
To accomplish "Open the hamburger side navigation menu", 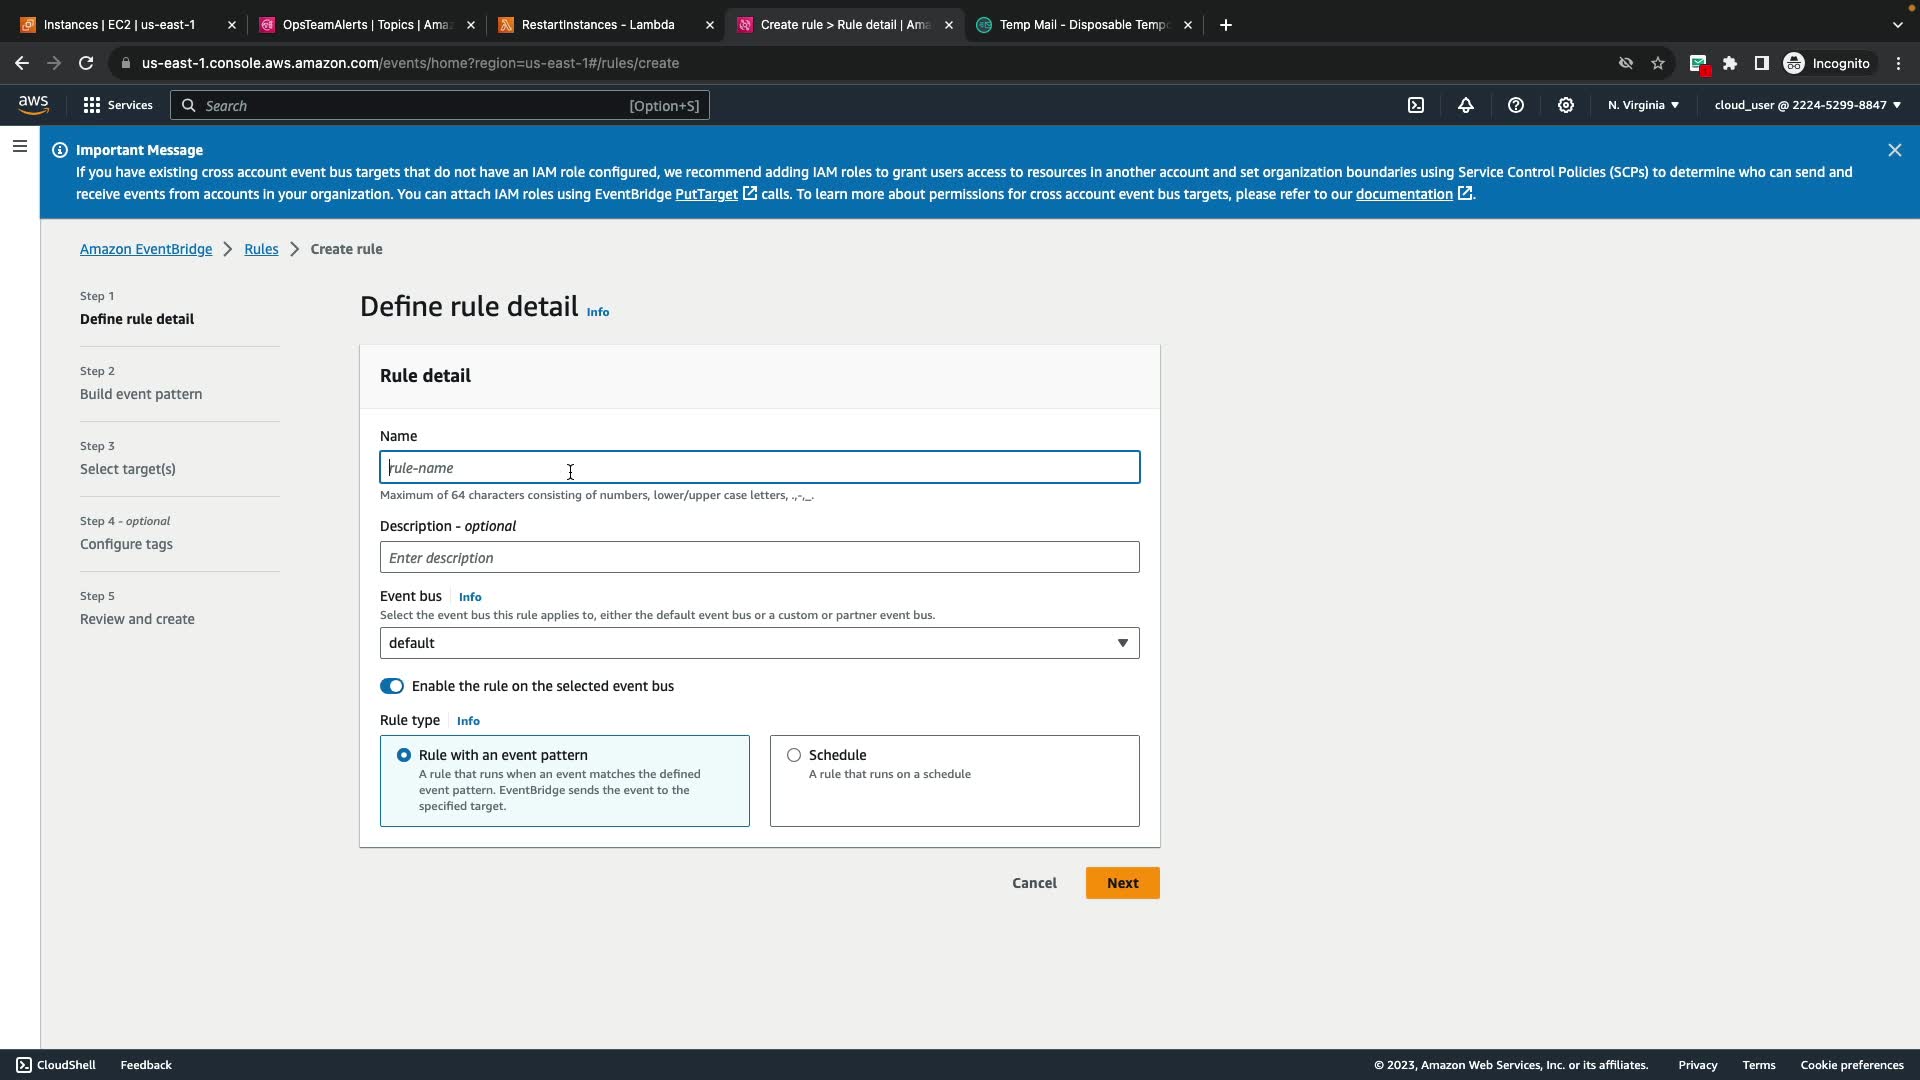I will pyautogui.click(x=19, y=147).
